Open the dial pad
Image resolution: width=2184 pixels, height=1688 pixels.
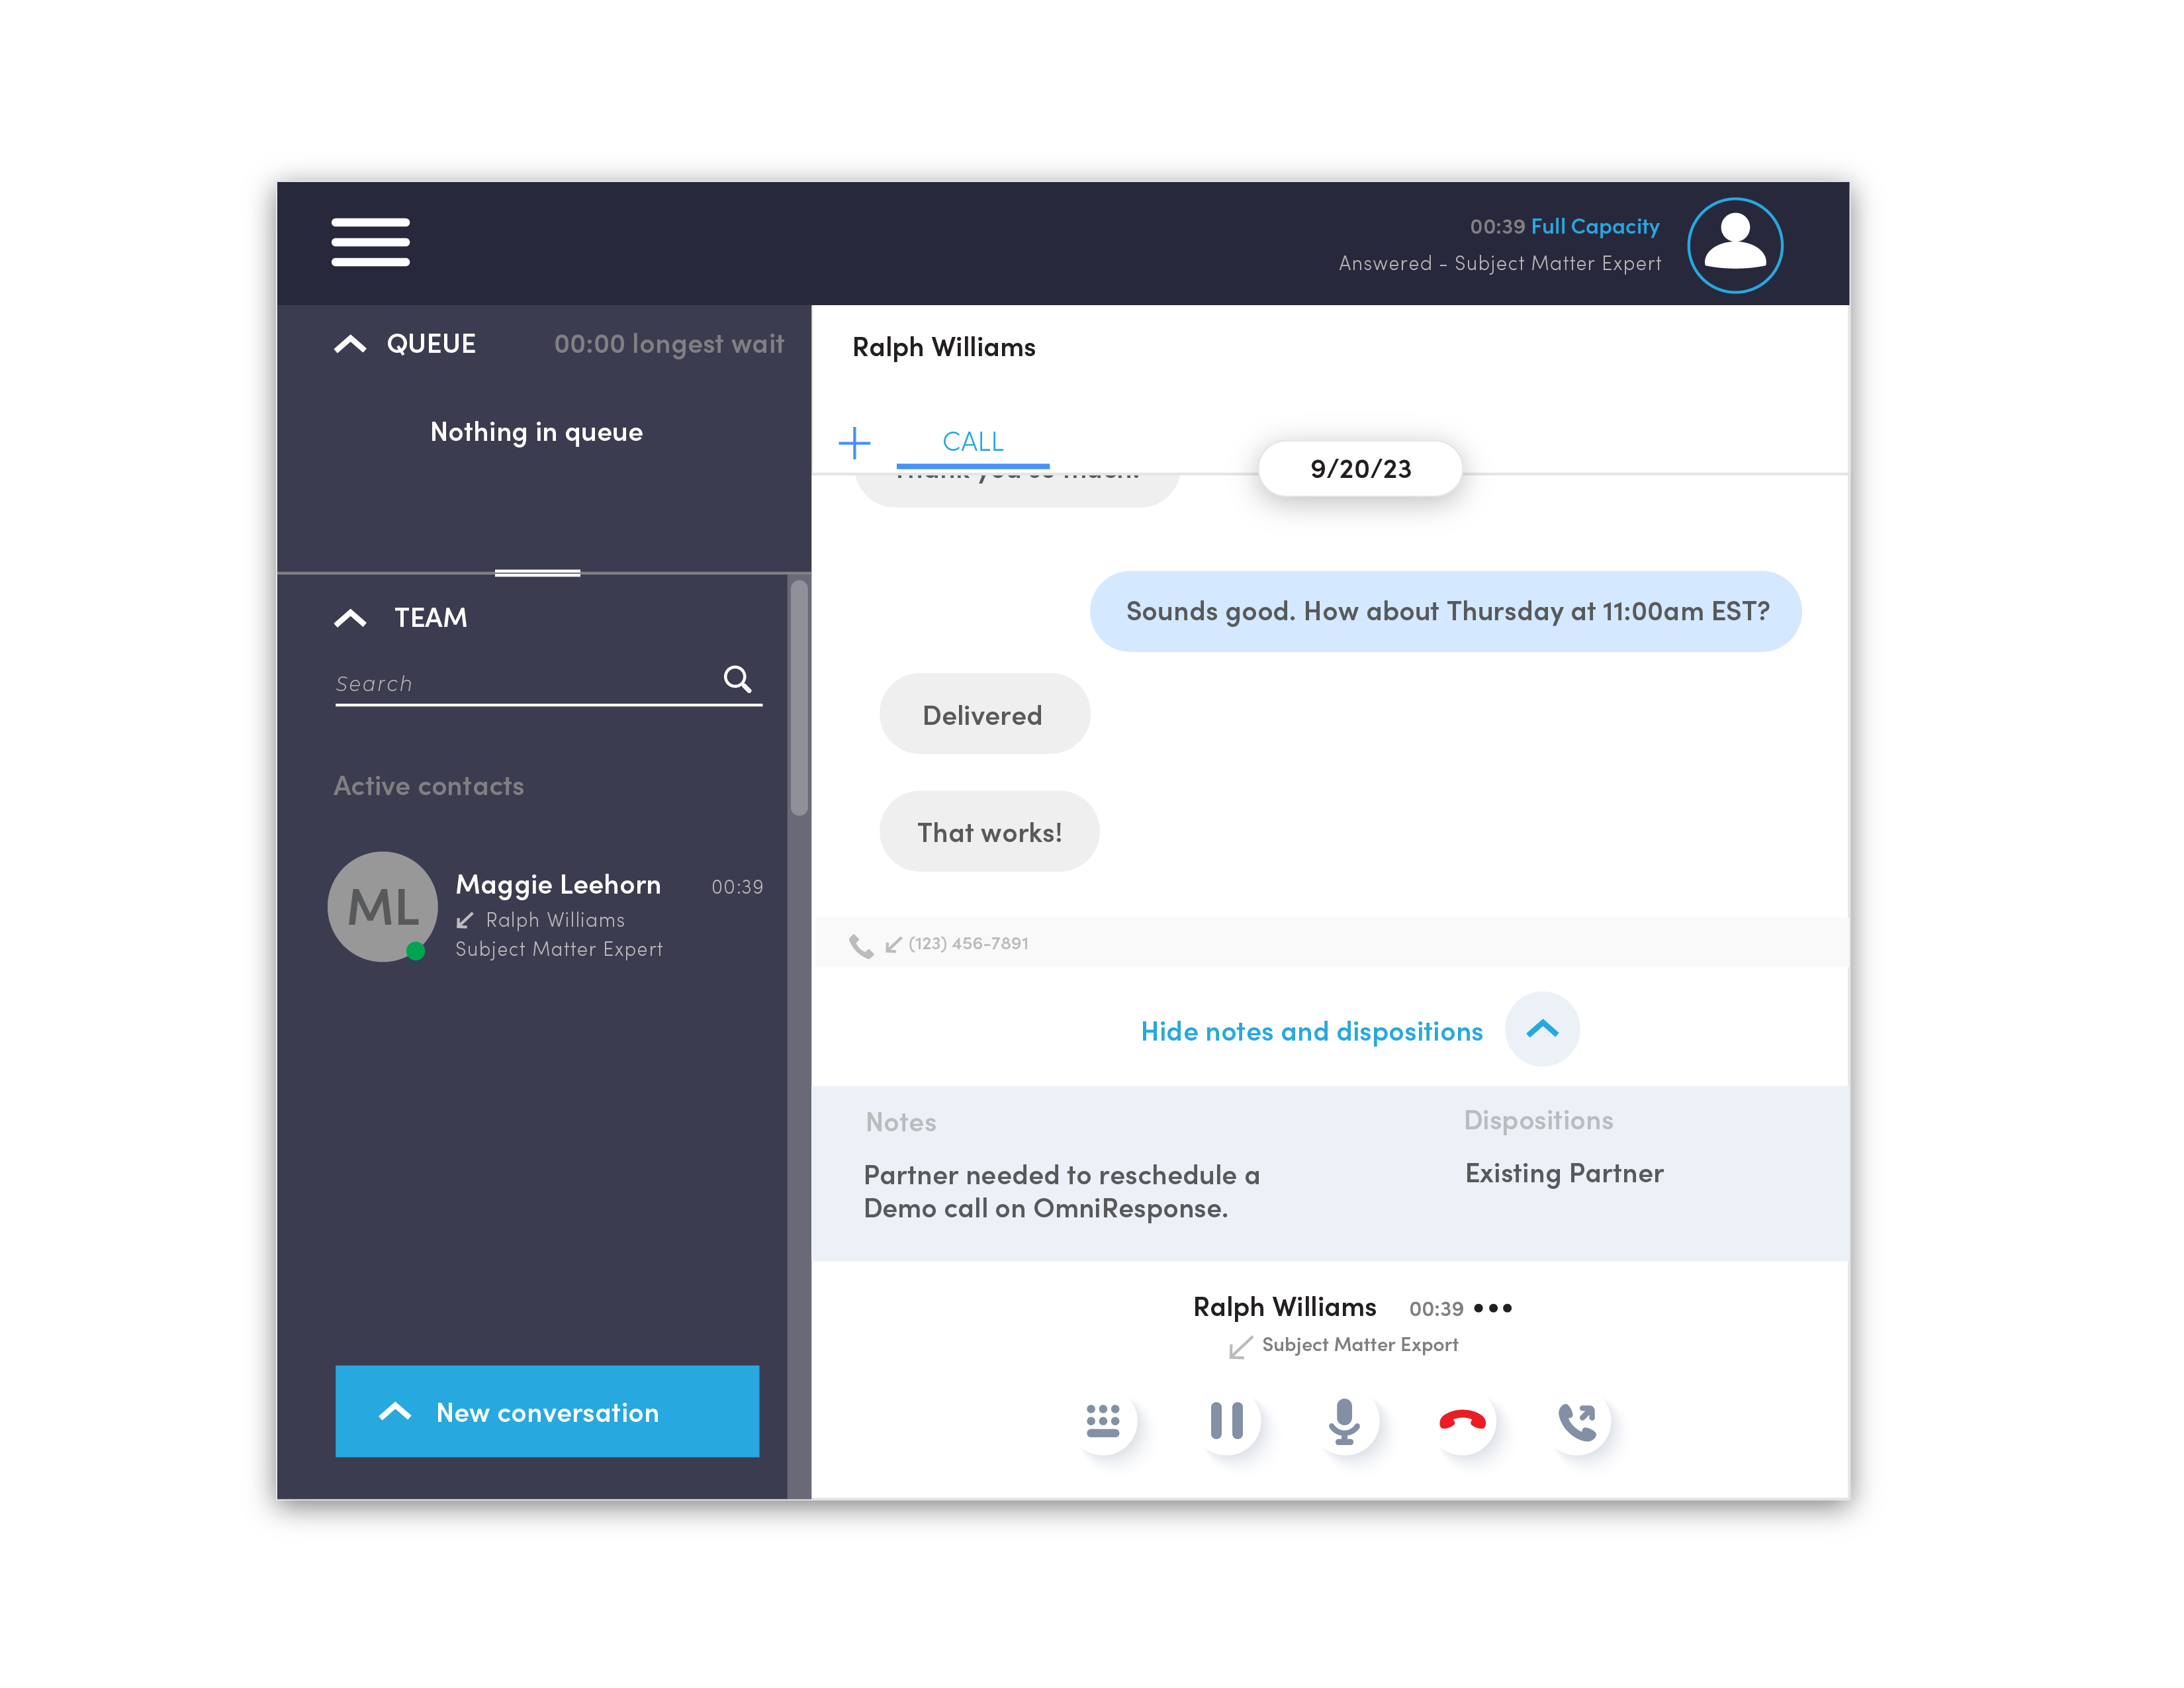pyautogui.click(x=1103, y=1420)
